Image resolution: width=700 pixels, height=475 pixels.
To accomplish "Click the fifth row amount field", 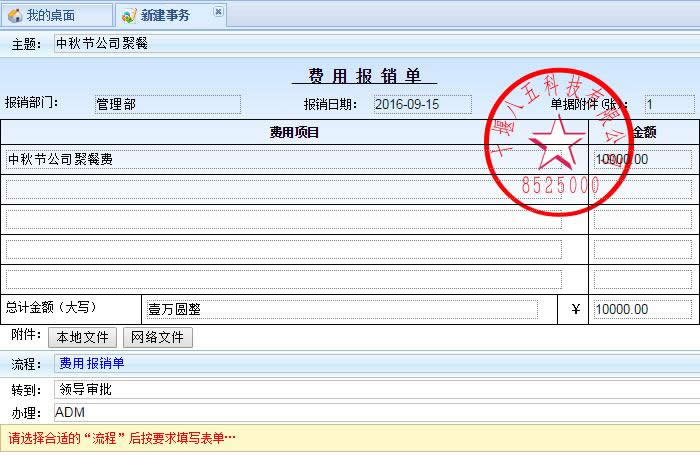I will pos(643,279).
